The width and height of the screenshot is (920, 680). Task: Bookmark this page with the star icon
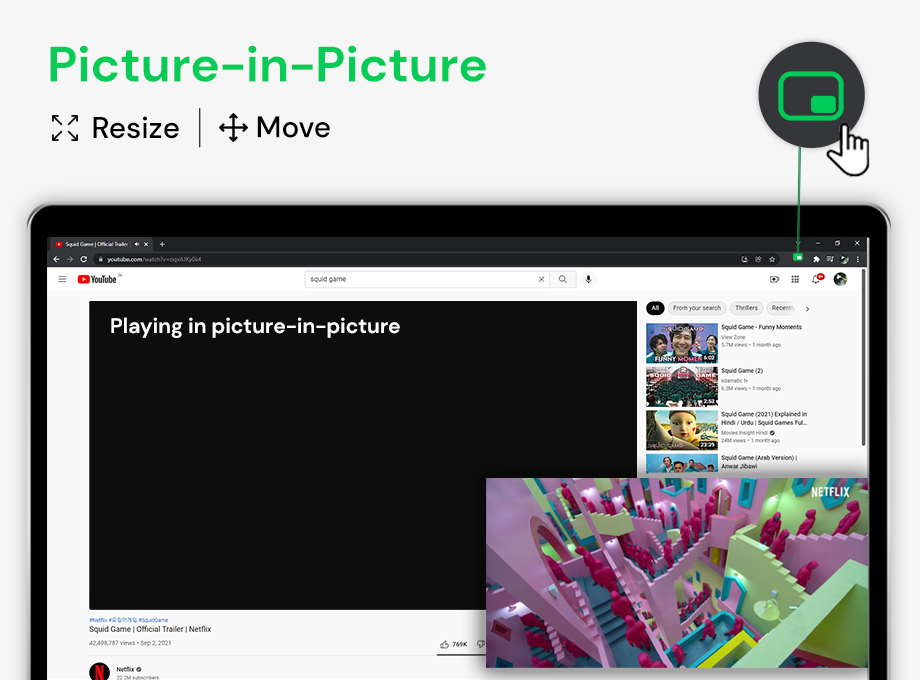tap(772, 259)
